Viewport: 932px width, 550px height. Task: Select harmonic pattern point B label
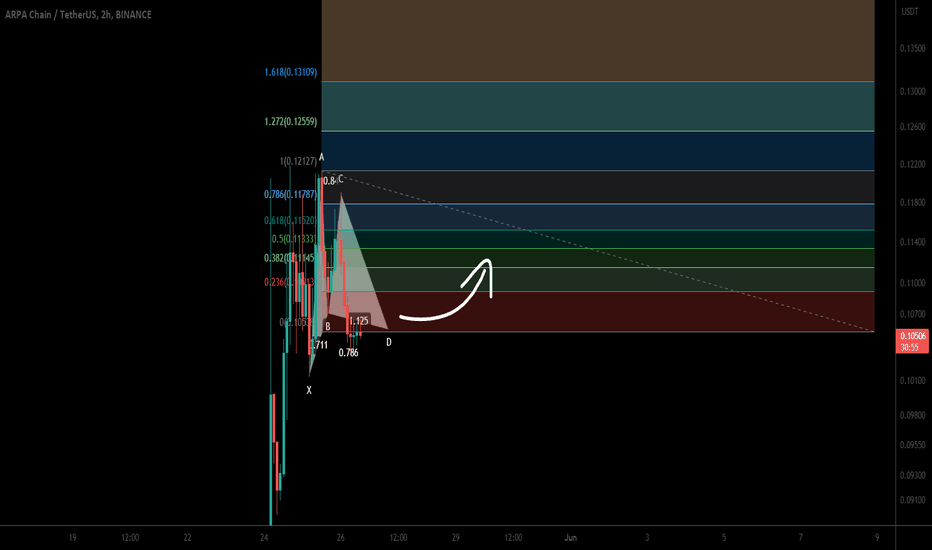pyautogui.click(x=328, y=326)
